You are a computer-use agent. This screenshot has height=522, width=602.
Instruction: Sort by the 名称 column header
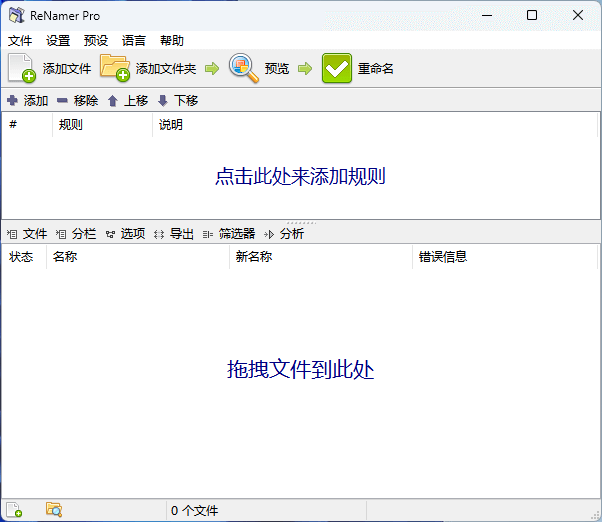pos(138,256)
